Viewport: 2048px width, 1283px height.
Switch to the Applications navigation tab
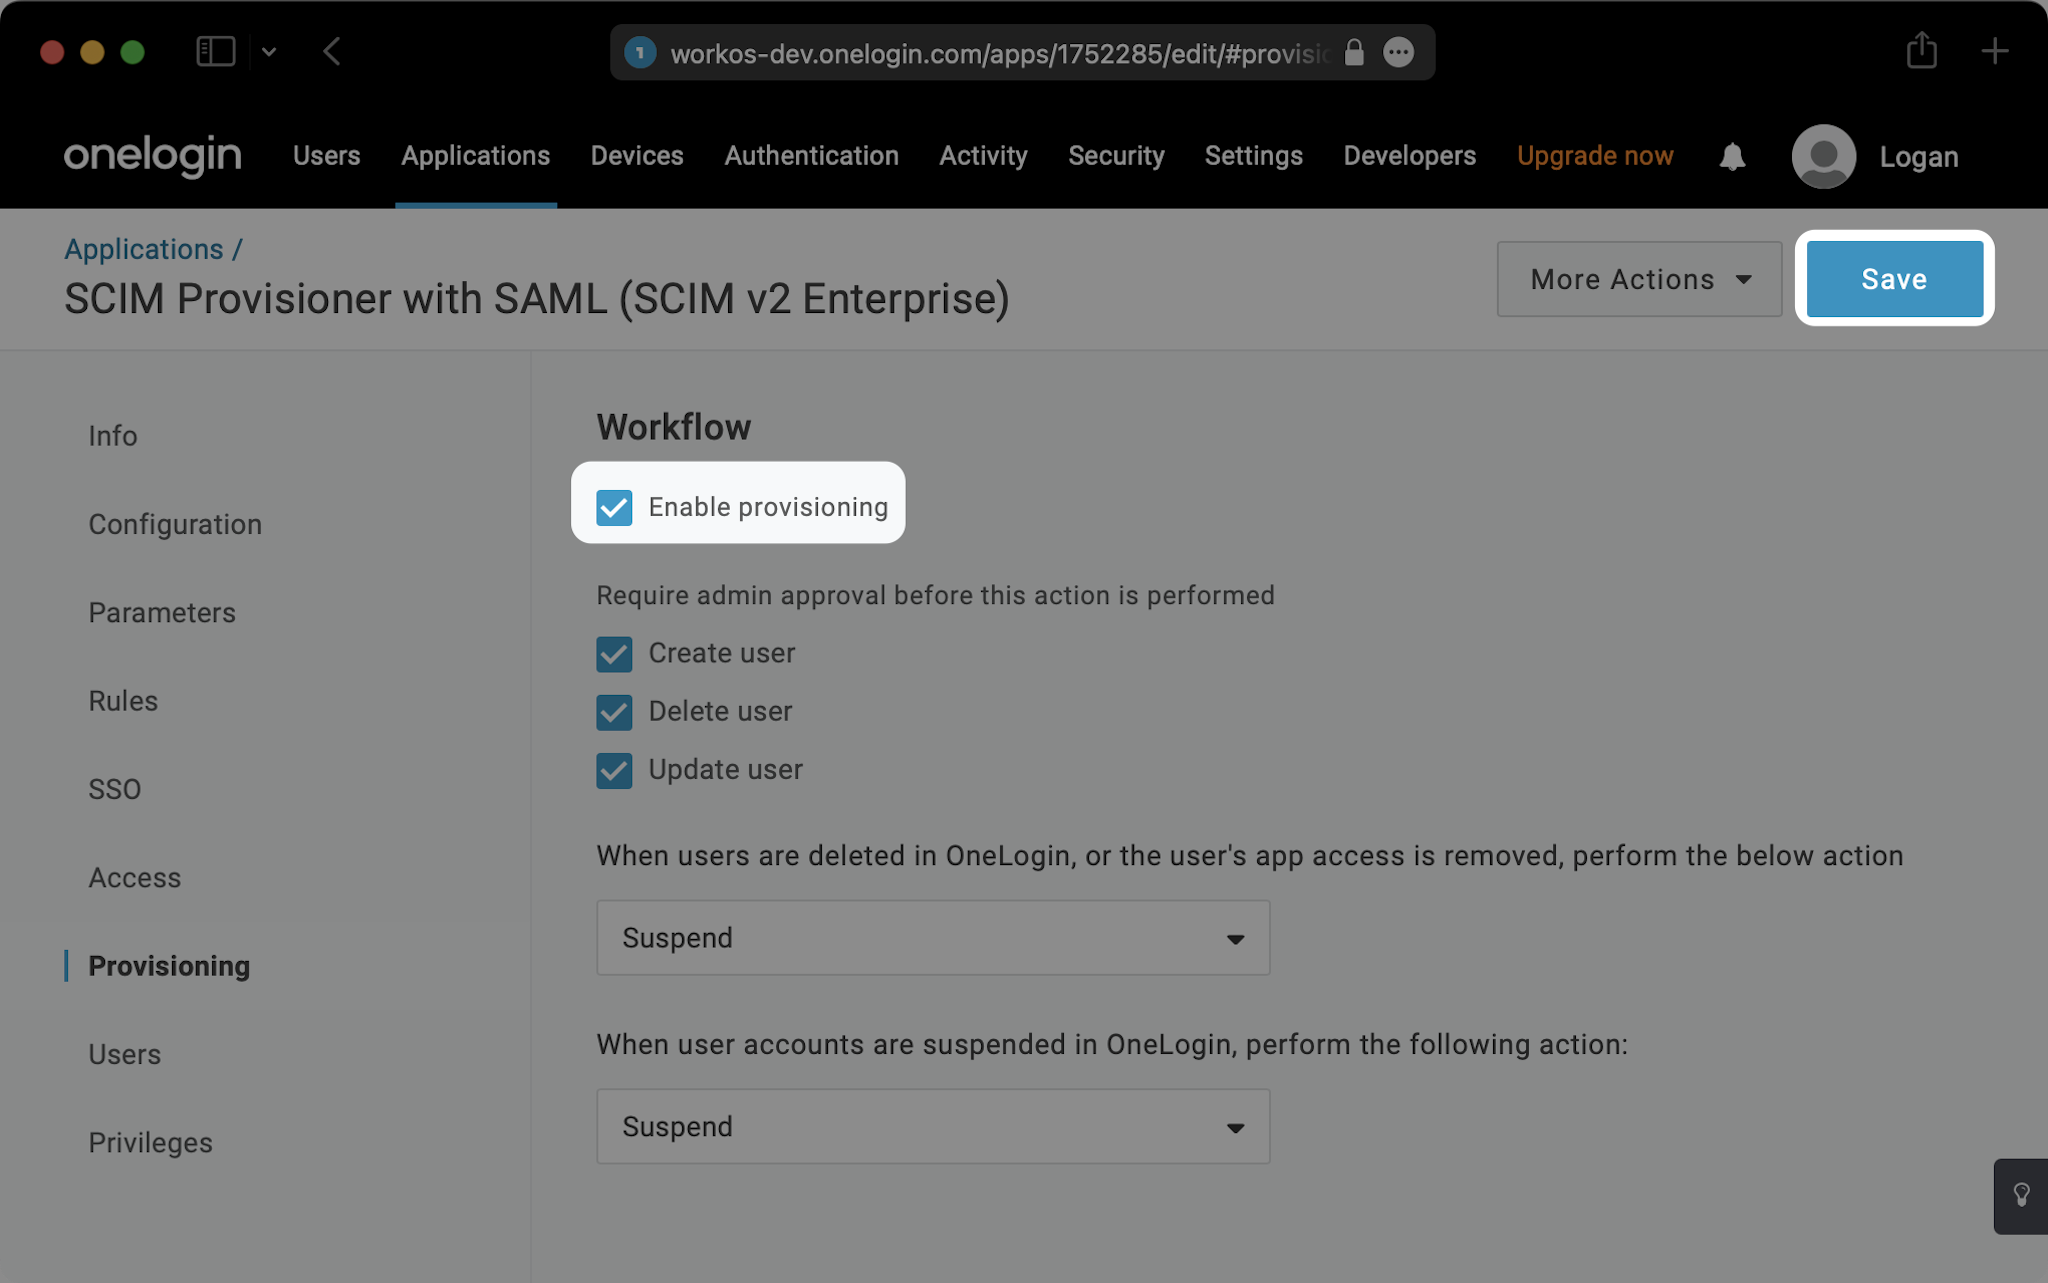(x=475, y=155)
